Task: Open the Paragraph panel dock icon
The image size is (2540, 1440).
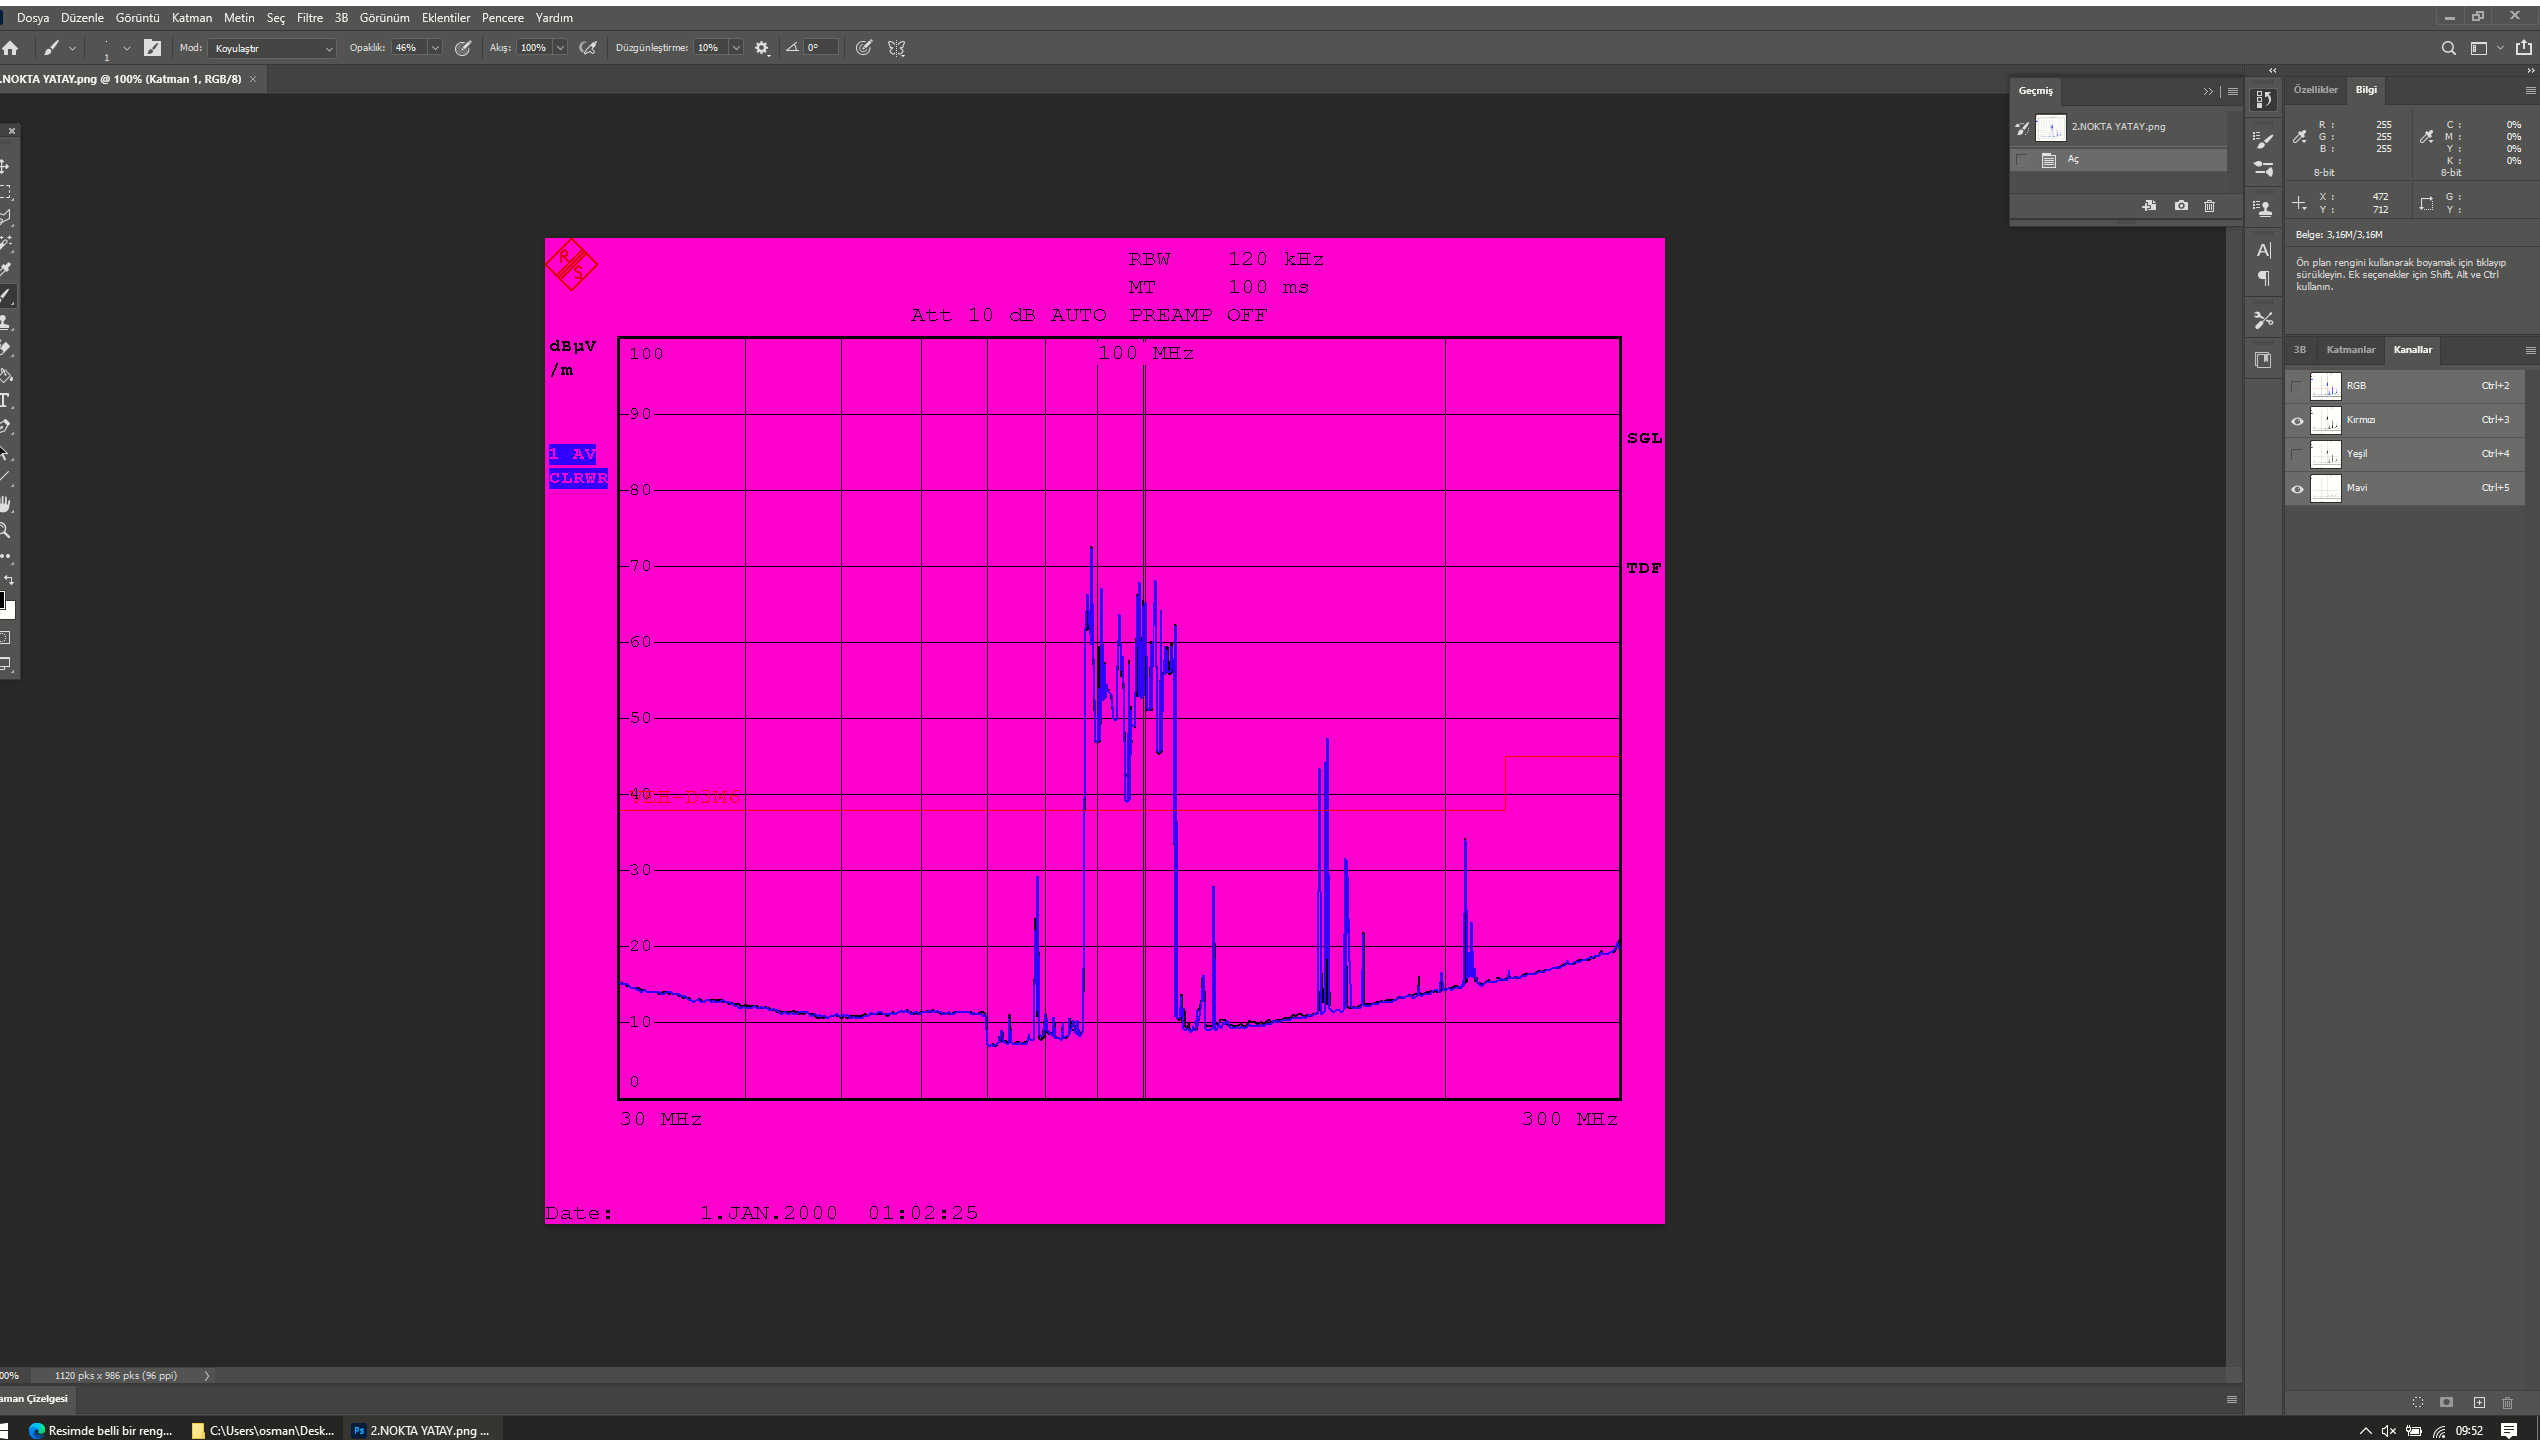Action: point(2264,278)
